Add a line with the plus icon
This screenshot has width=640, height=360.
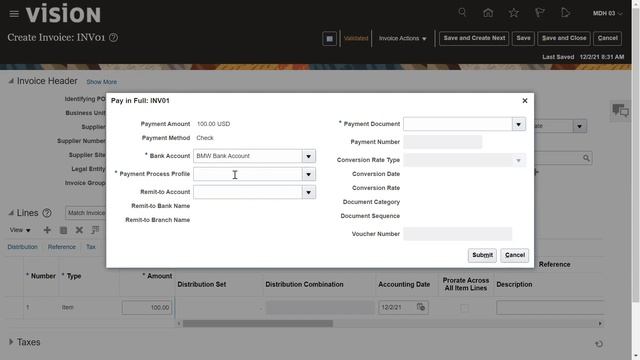tap(47, 230)
